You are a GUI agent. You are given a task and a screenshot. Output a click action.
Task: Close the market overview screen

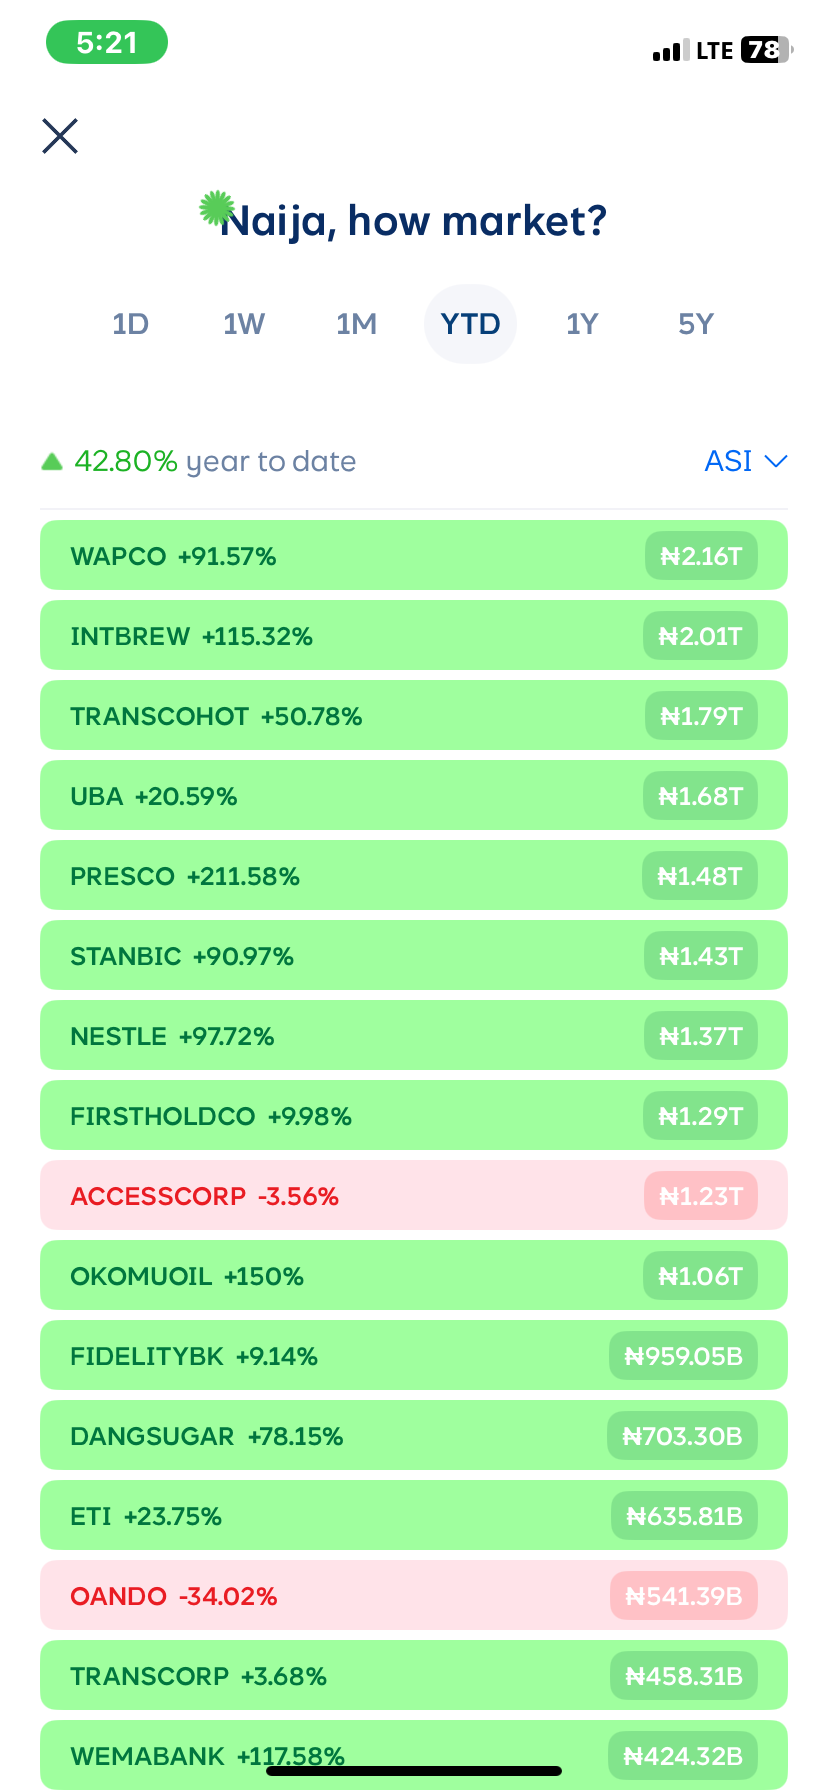click(60, 136)
